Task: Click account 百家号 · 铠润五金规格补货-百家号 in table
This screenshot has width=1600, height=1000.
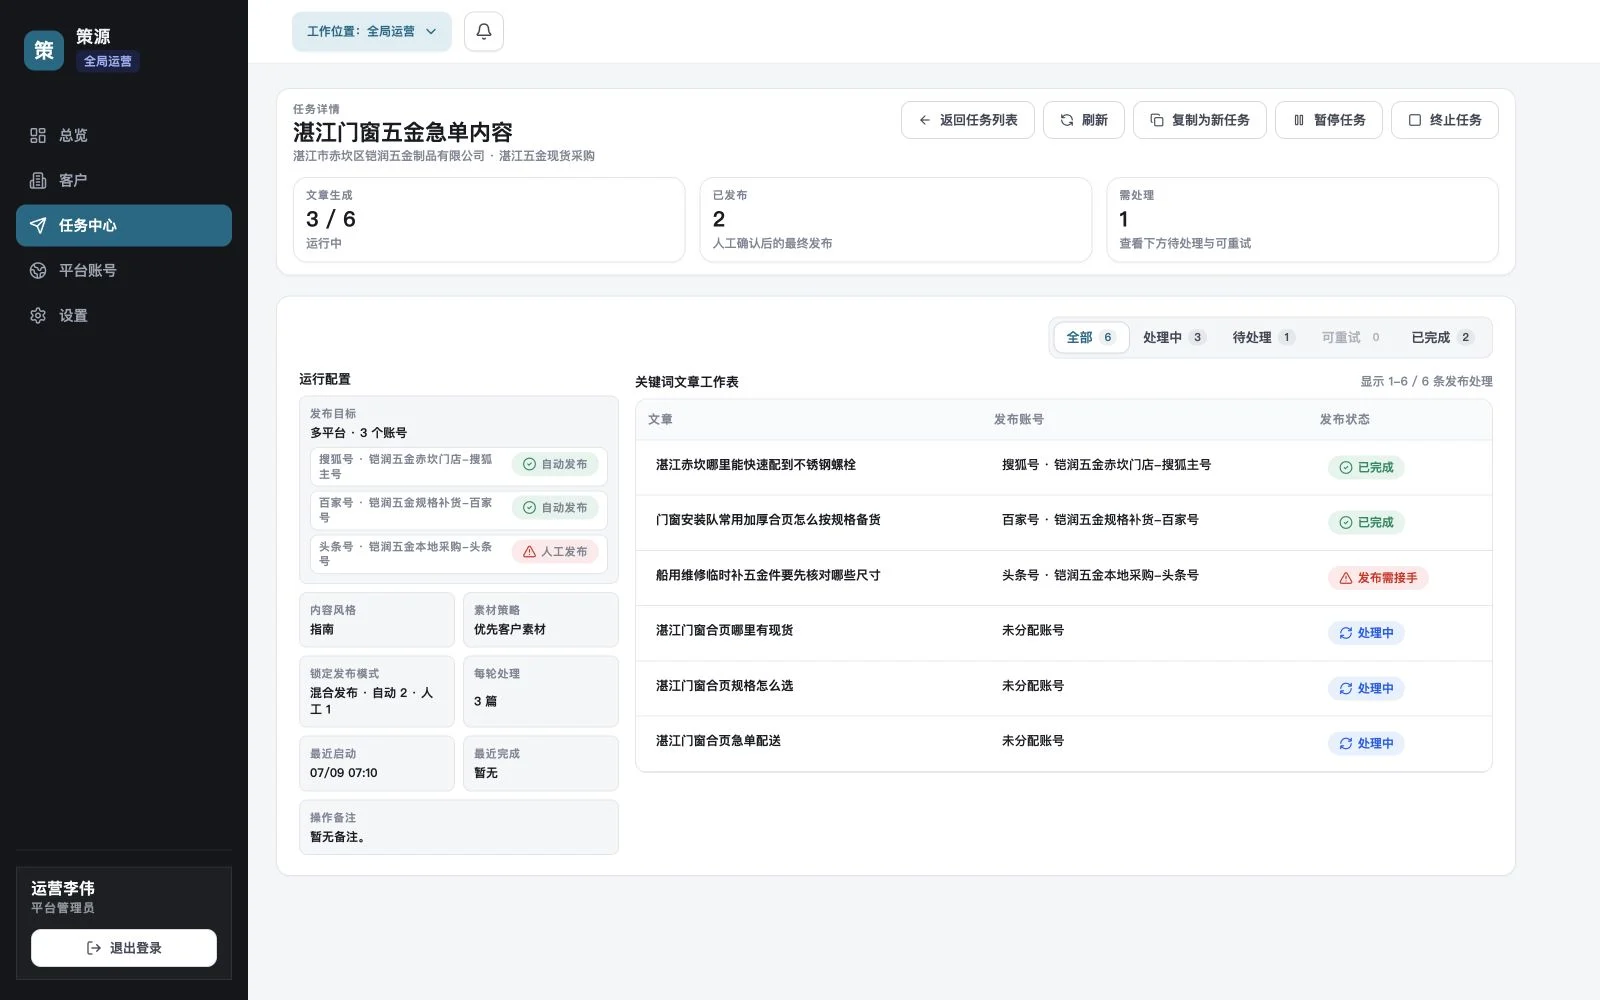Action: (x=1100, y=520)
